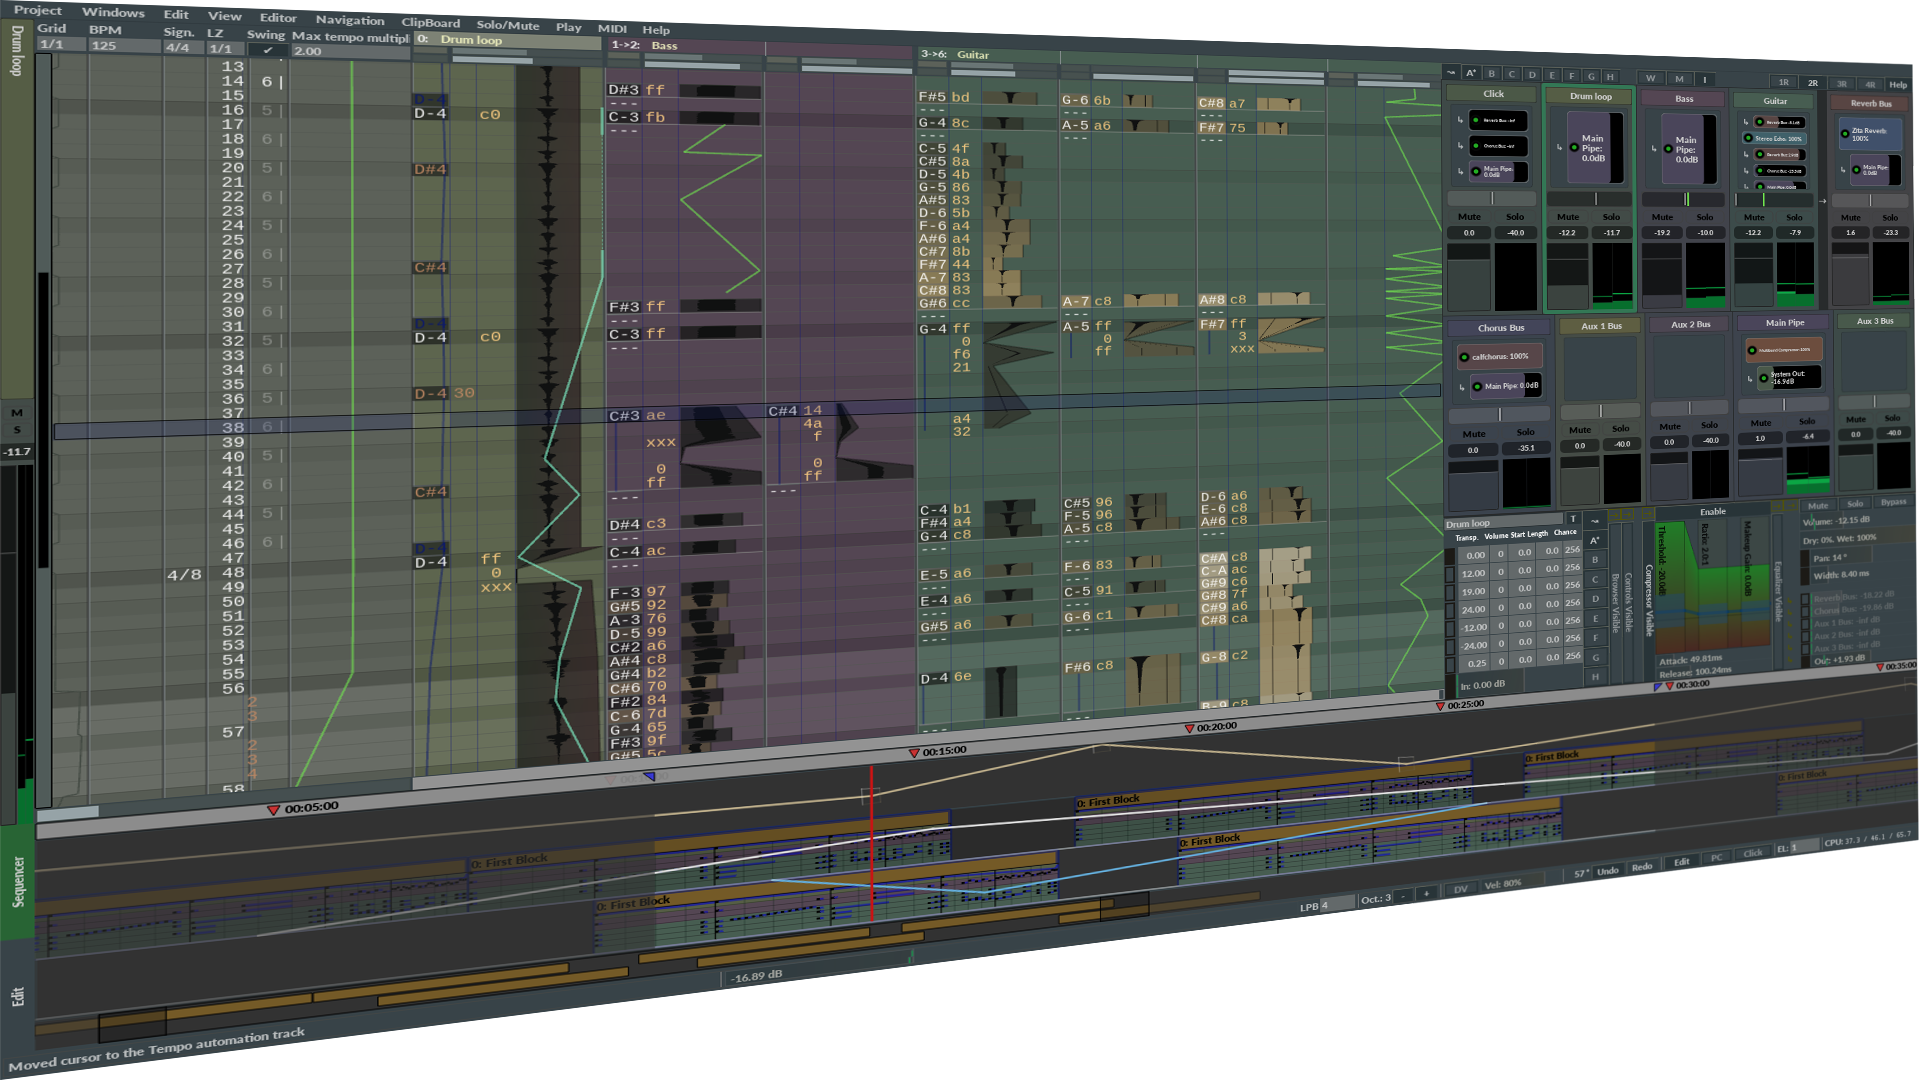Solo the Guitar mixer strip
The image size is (1920, 1080).
coord(1795,217)
